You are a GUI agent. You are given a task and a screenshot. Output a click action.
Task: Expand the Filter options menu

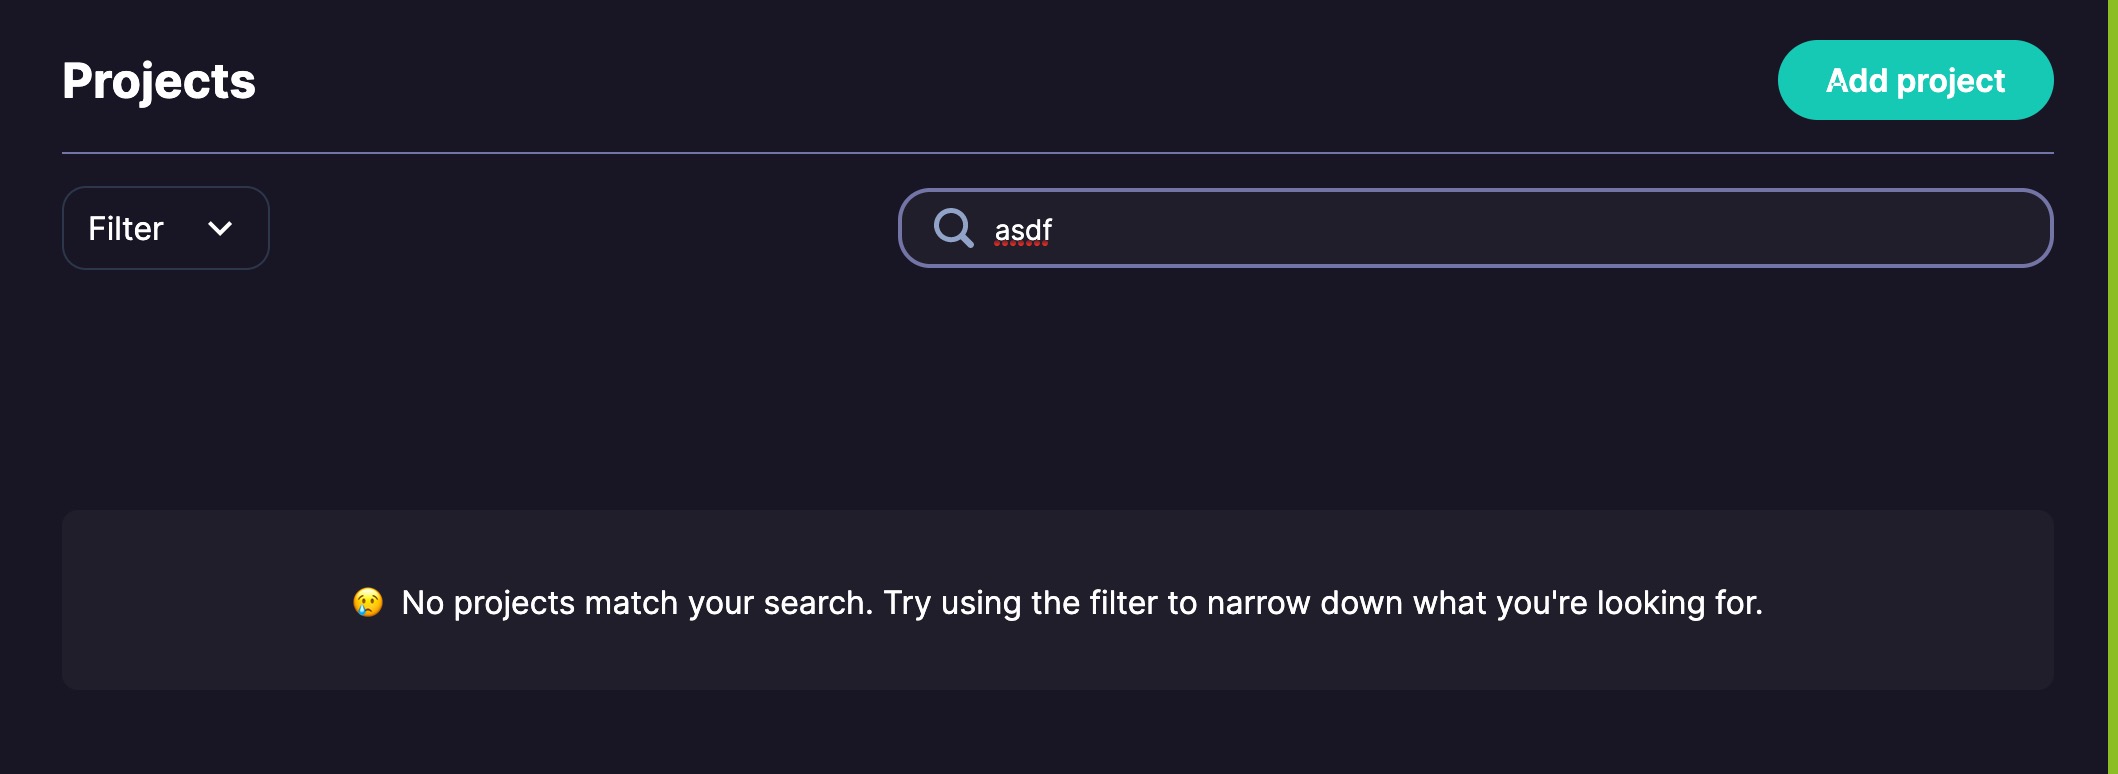click(164, 228)
